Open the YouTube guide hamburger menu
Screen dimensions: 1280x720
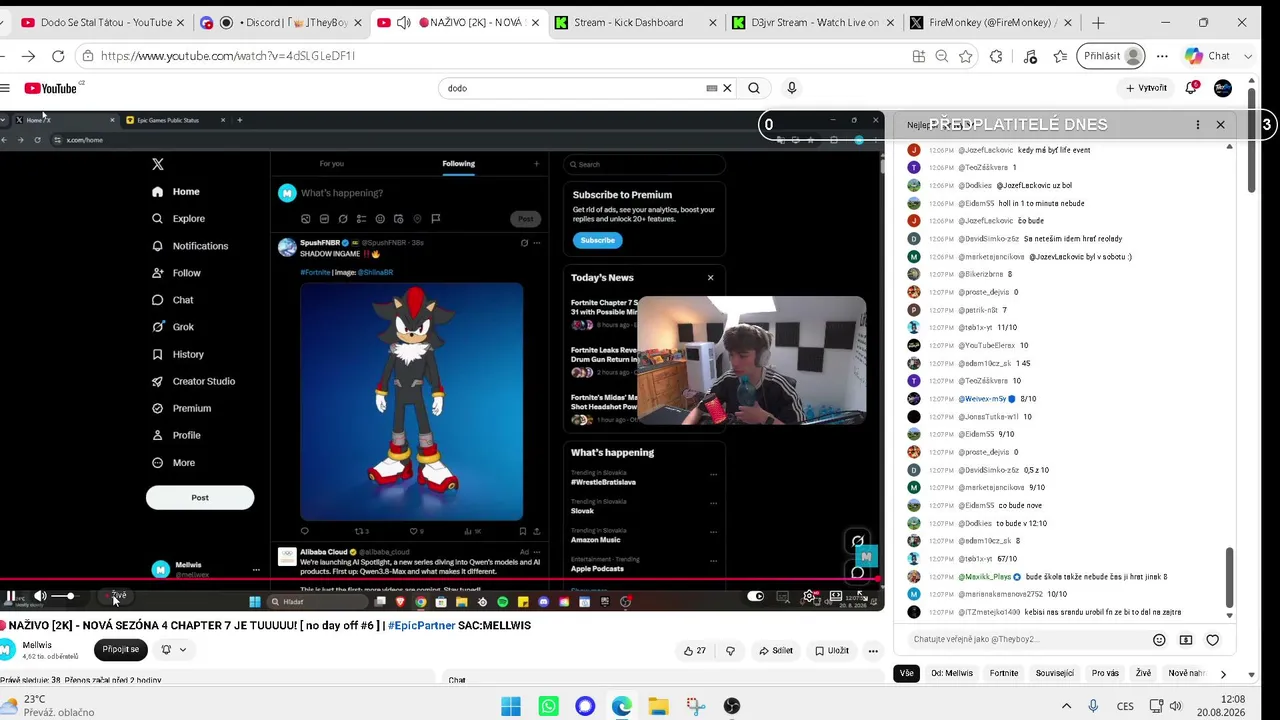tap(5, 88)
